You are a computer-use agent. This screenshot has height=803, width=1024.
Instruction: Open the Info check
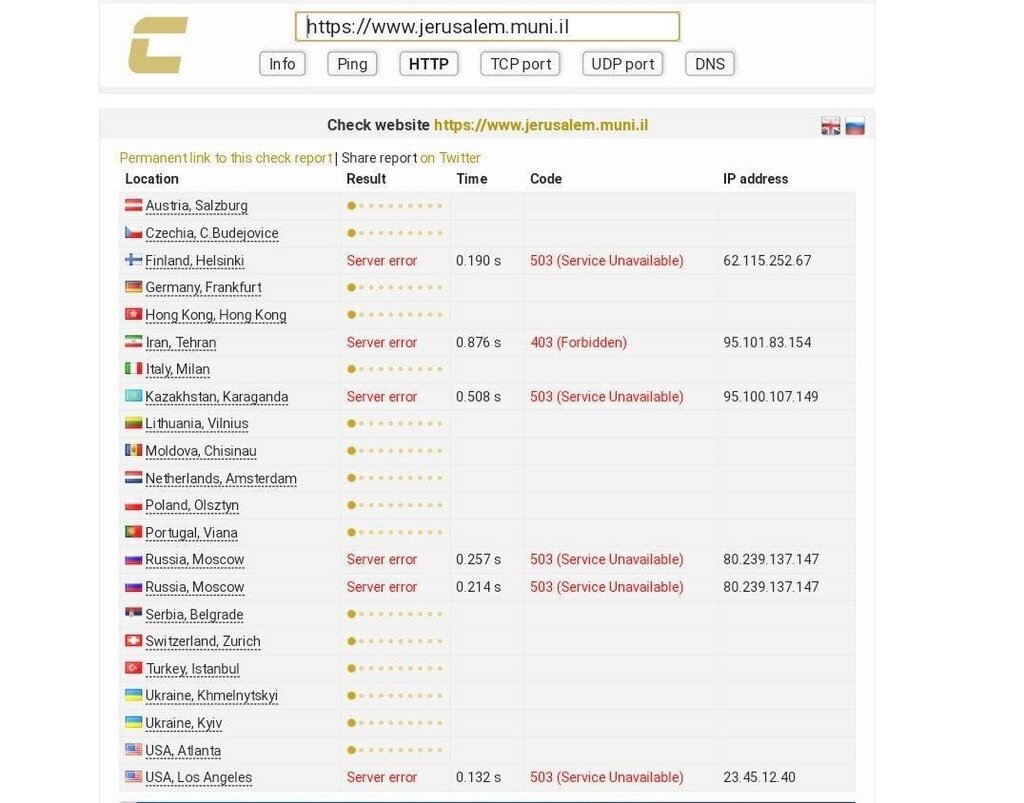click(282, 64)
